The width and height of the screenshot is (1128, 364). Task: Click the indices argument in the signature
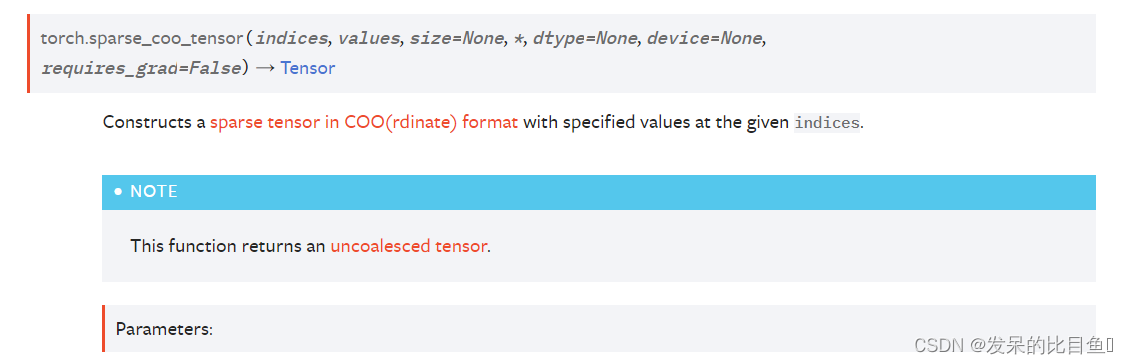click(292, 38)
